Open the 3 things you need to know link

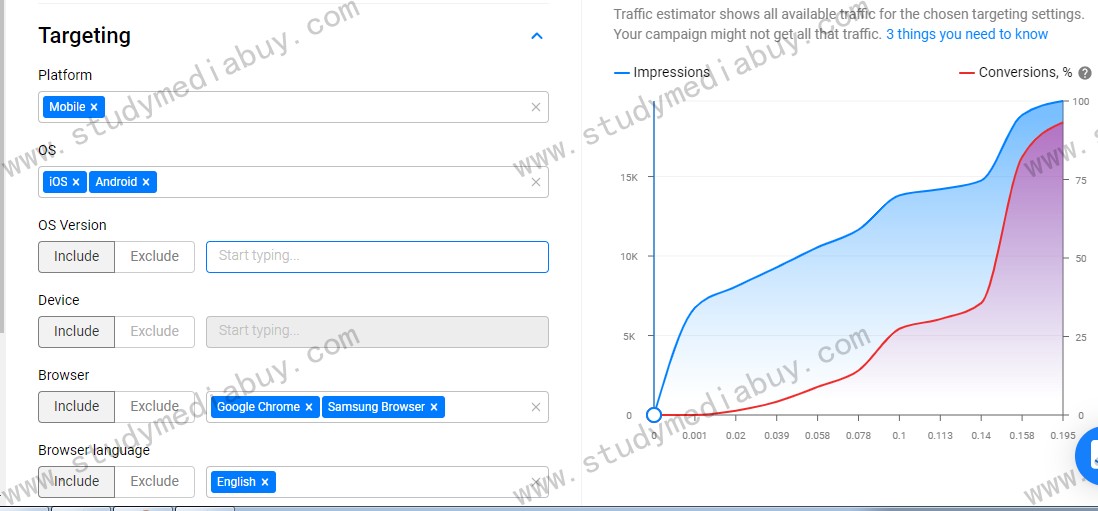pyautogui.click(x=967, y=34)
